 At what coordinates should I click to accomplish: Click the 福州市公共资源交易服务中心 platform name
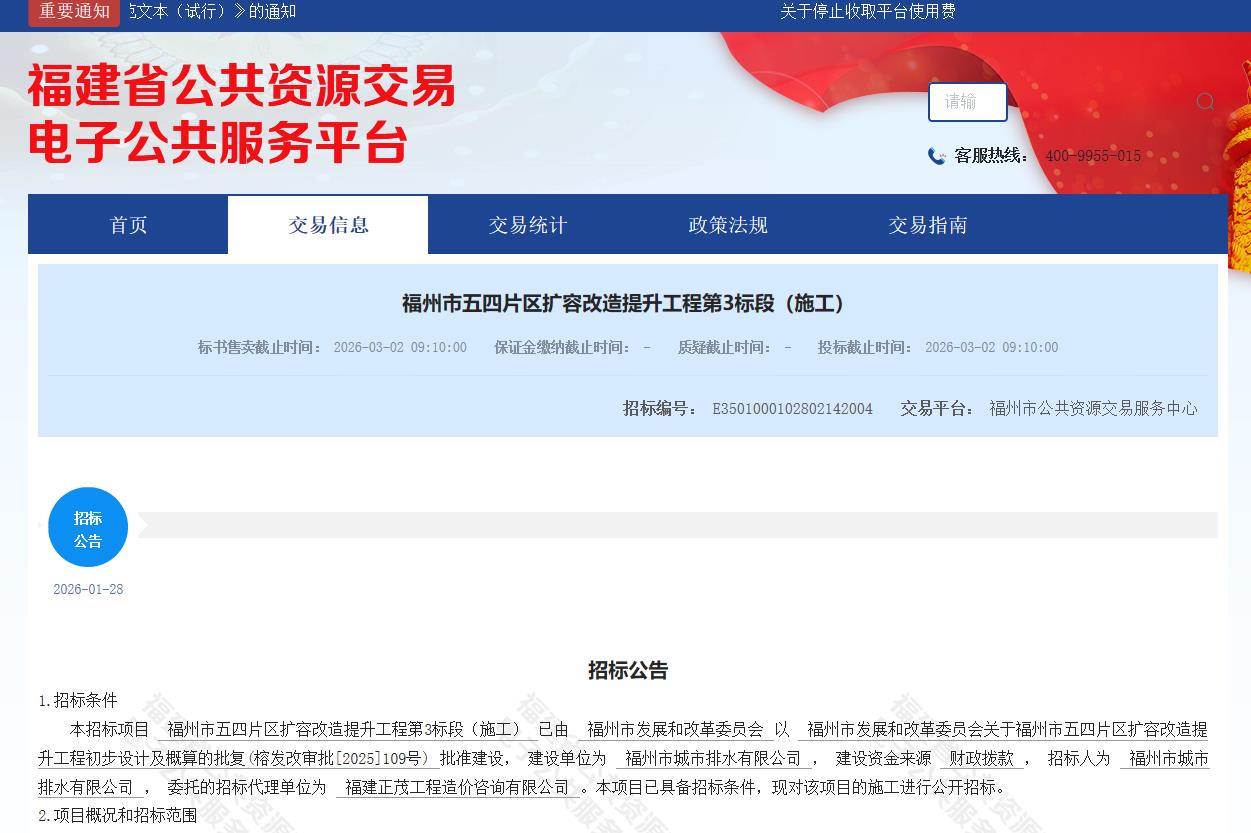1093,408
